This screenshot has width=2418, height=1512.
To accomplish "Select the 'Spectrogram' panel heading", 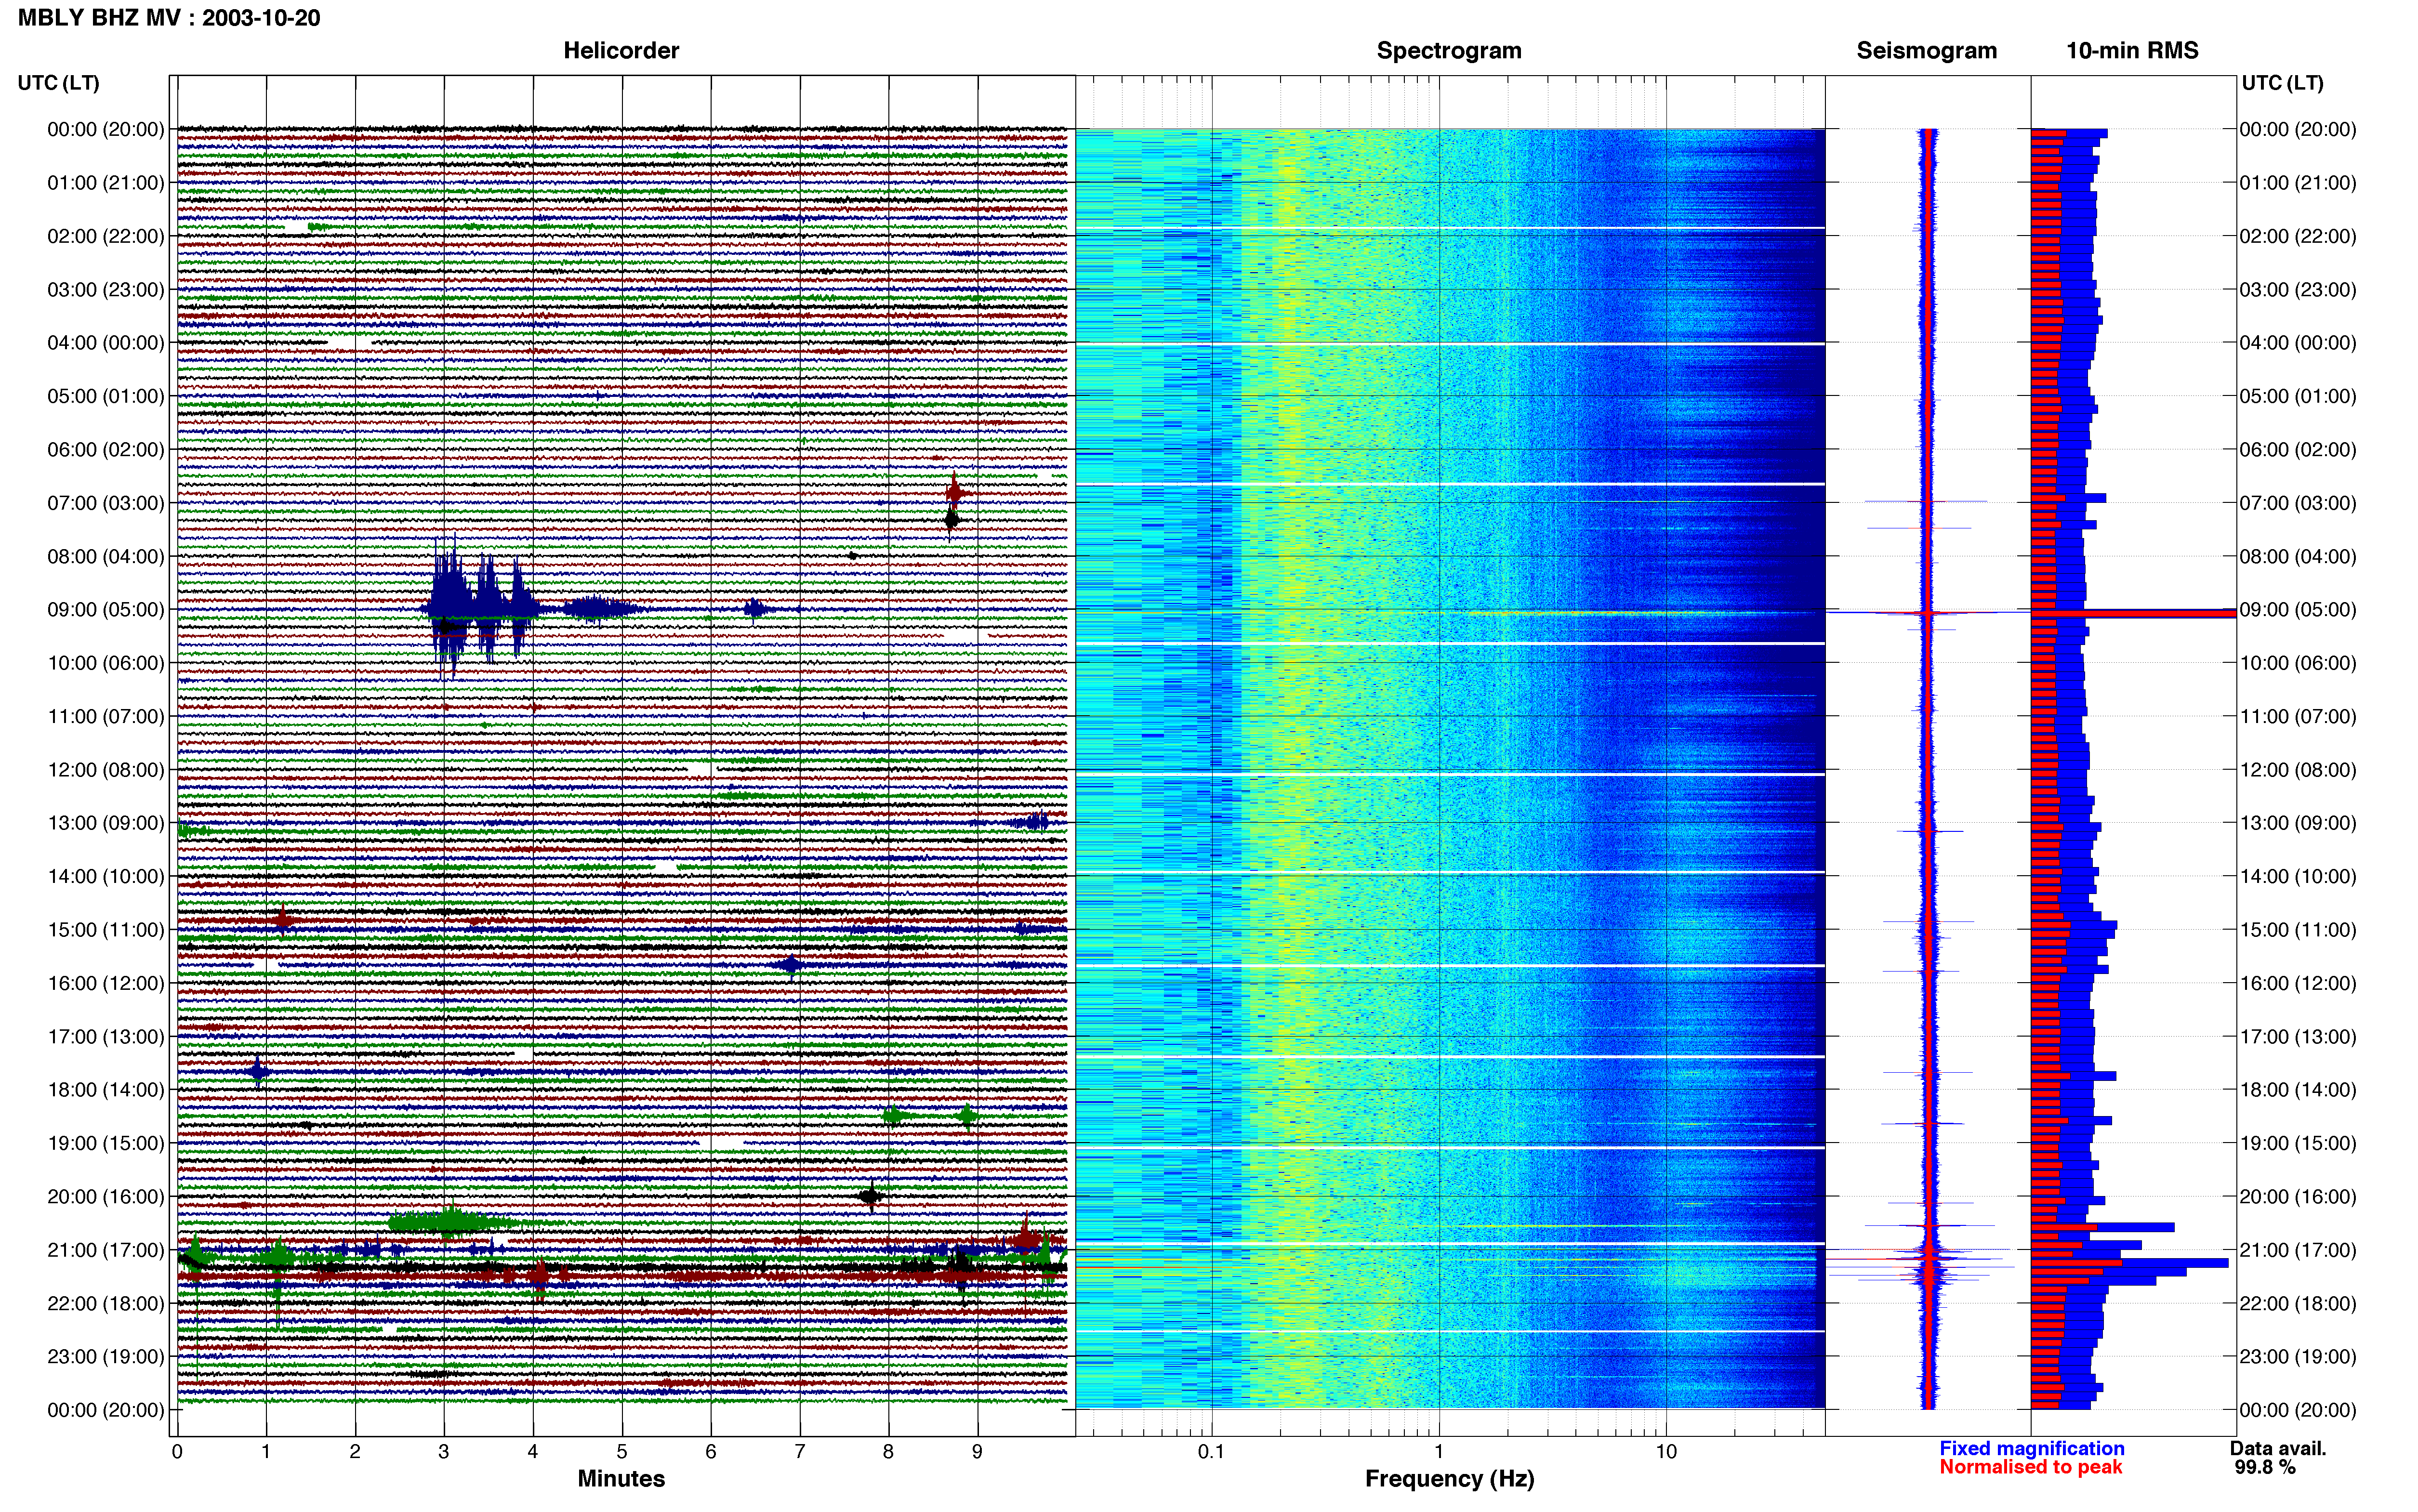I will pos(1448,50).
